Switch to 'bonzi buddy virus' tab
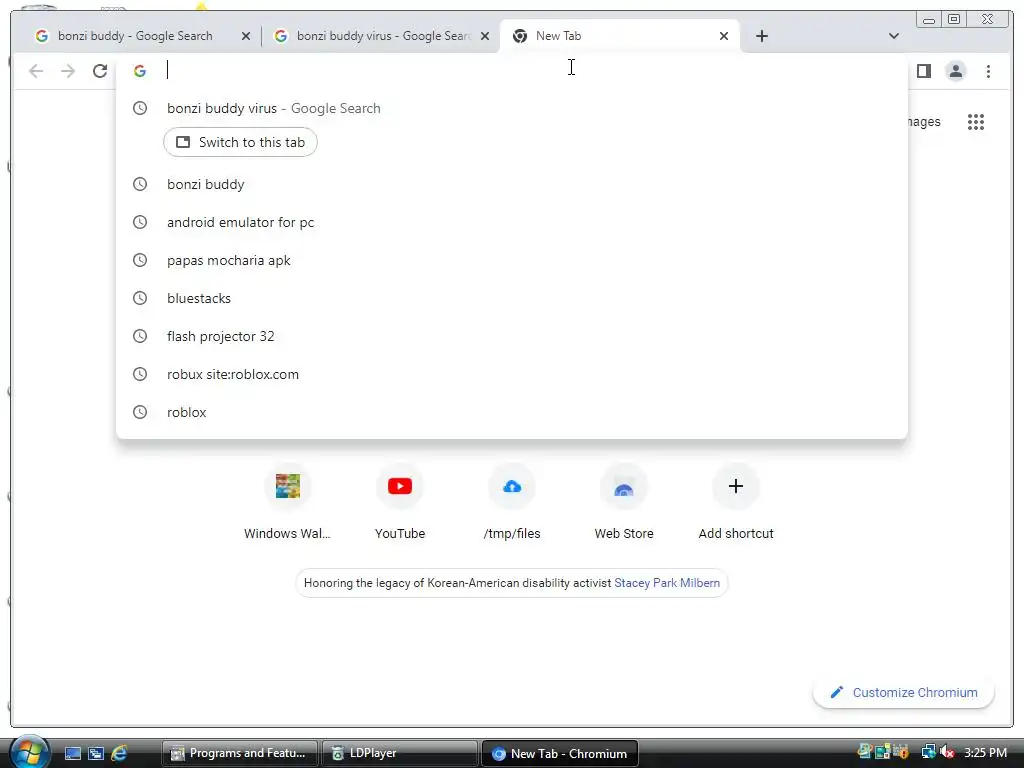Image resolution: width=1024 pixels, height=768 pixels. 382,36
